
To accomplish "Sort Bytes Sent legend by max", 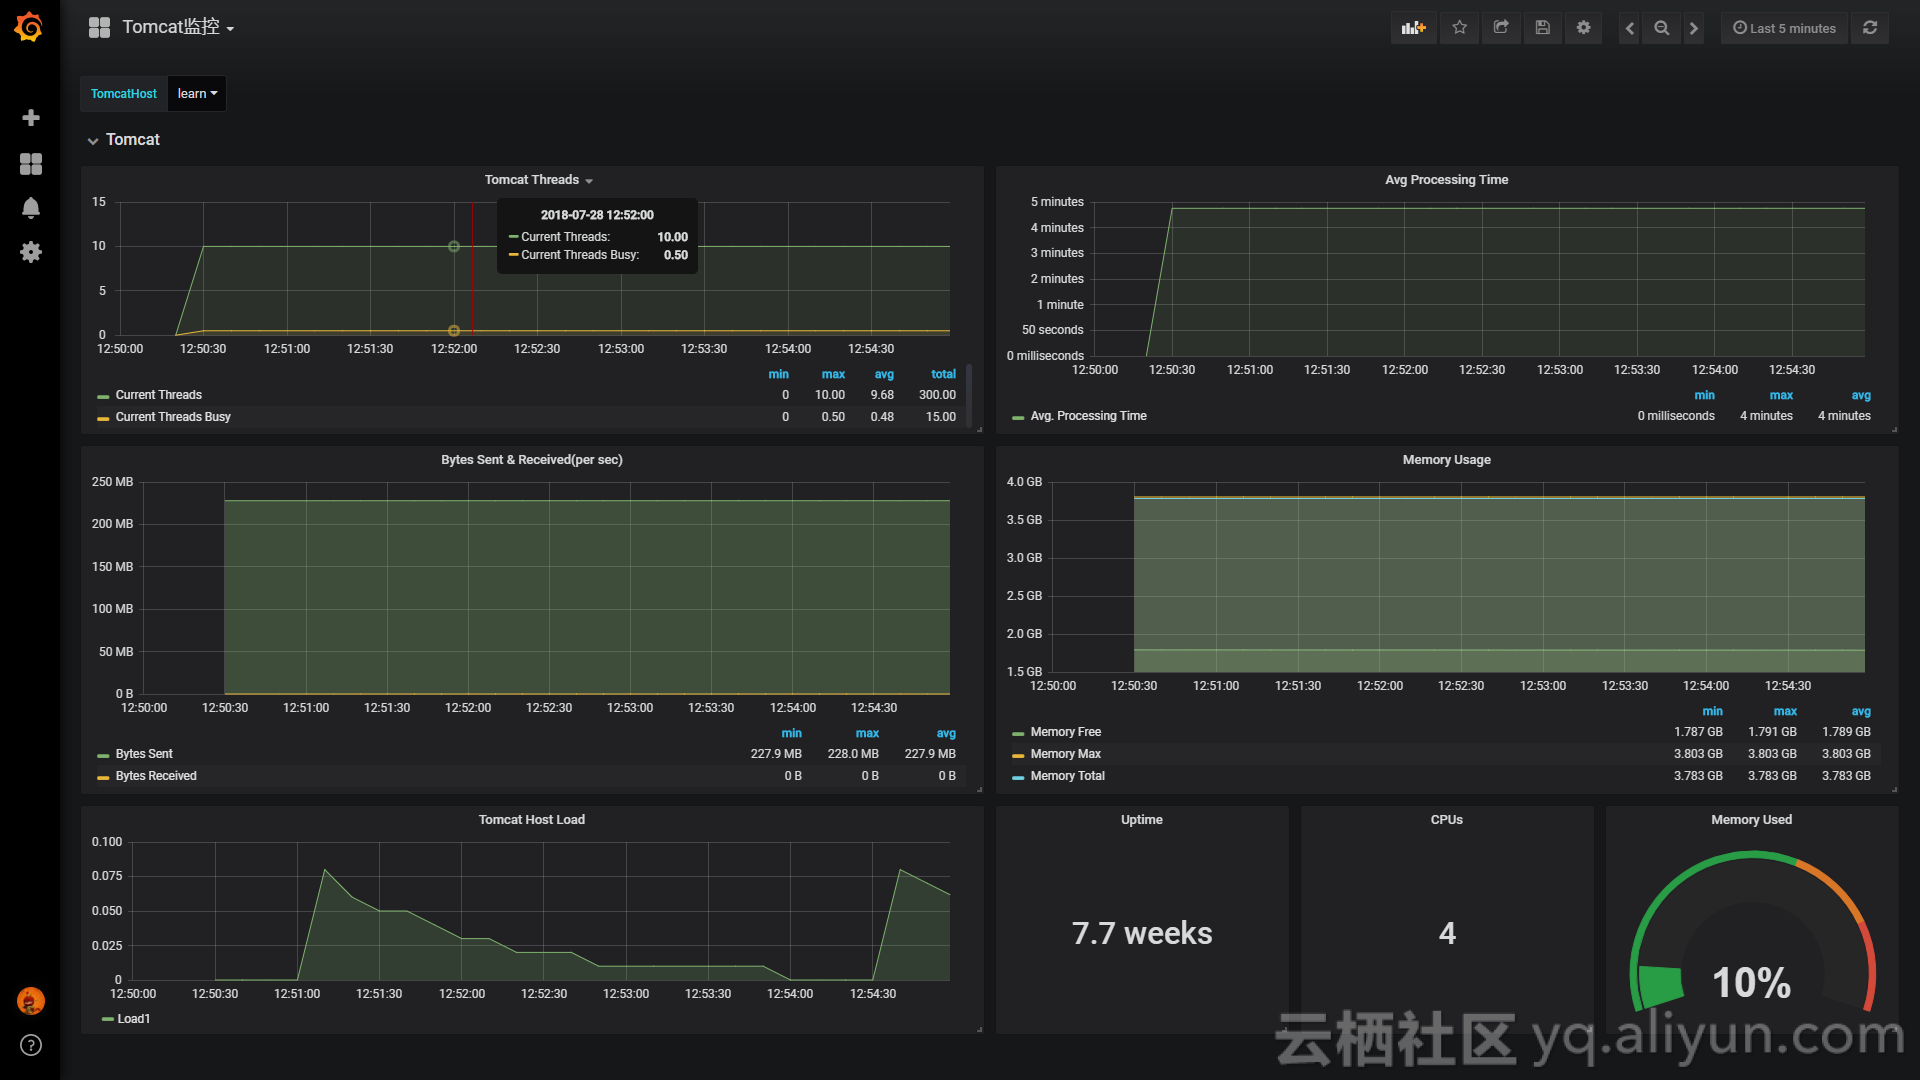I will click(x=867, y=733).
